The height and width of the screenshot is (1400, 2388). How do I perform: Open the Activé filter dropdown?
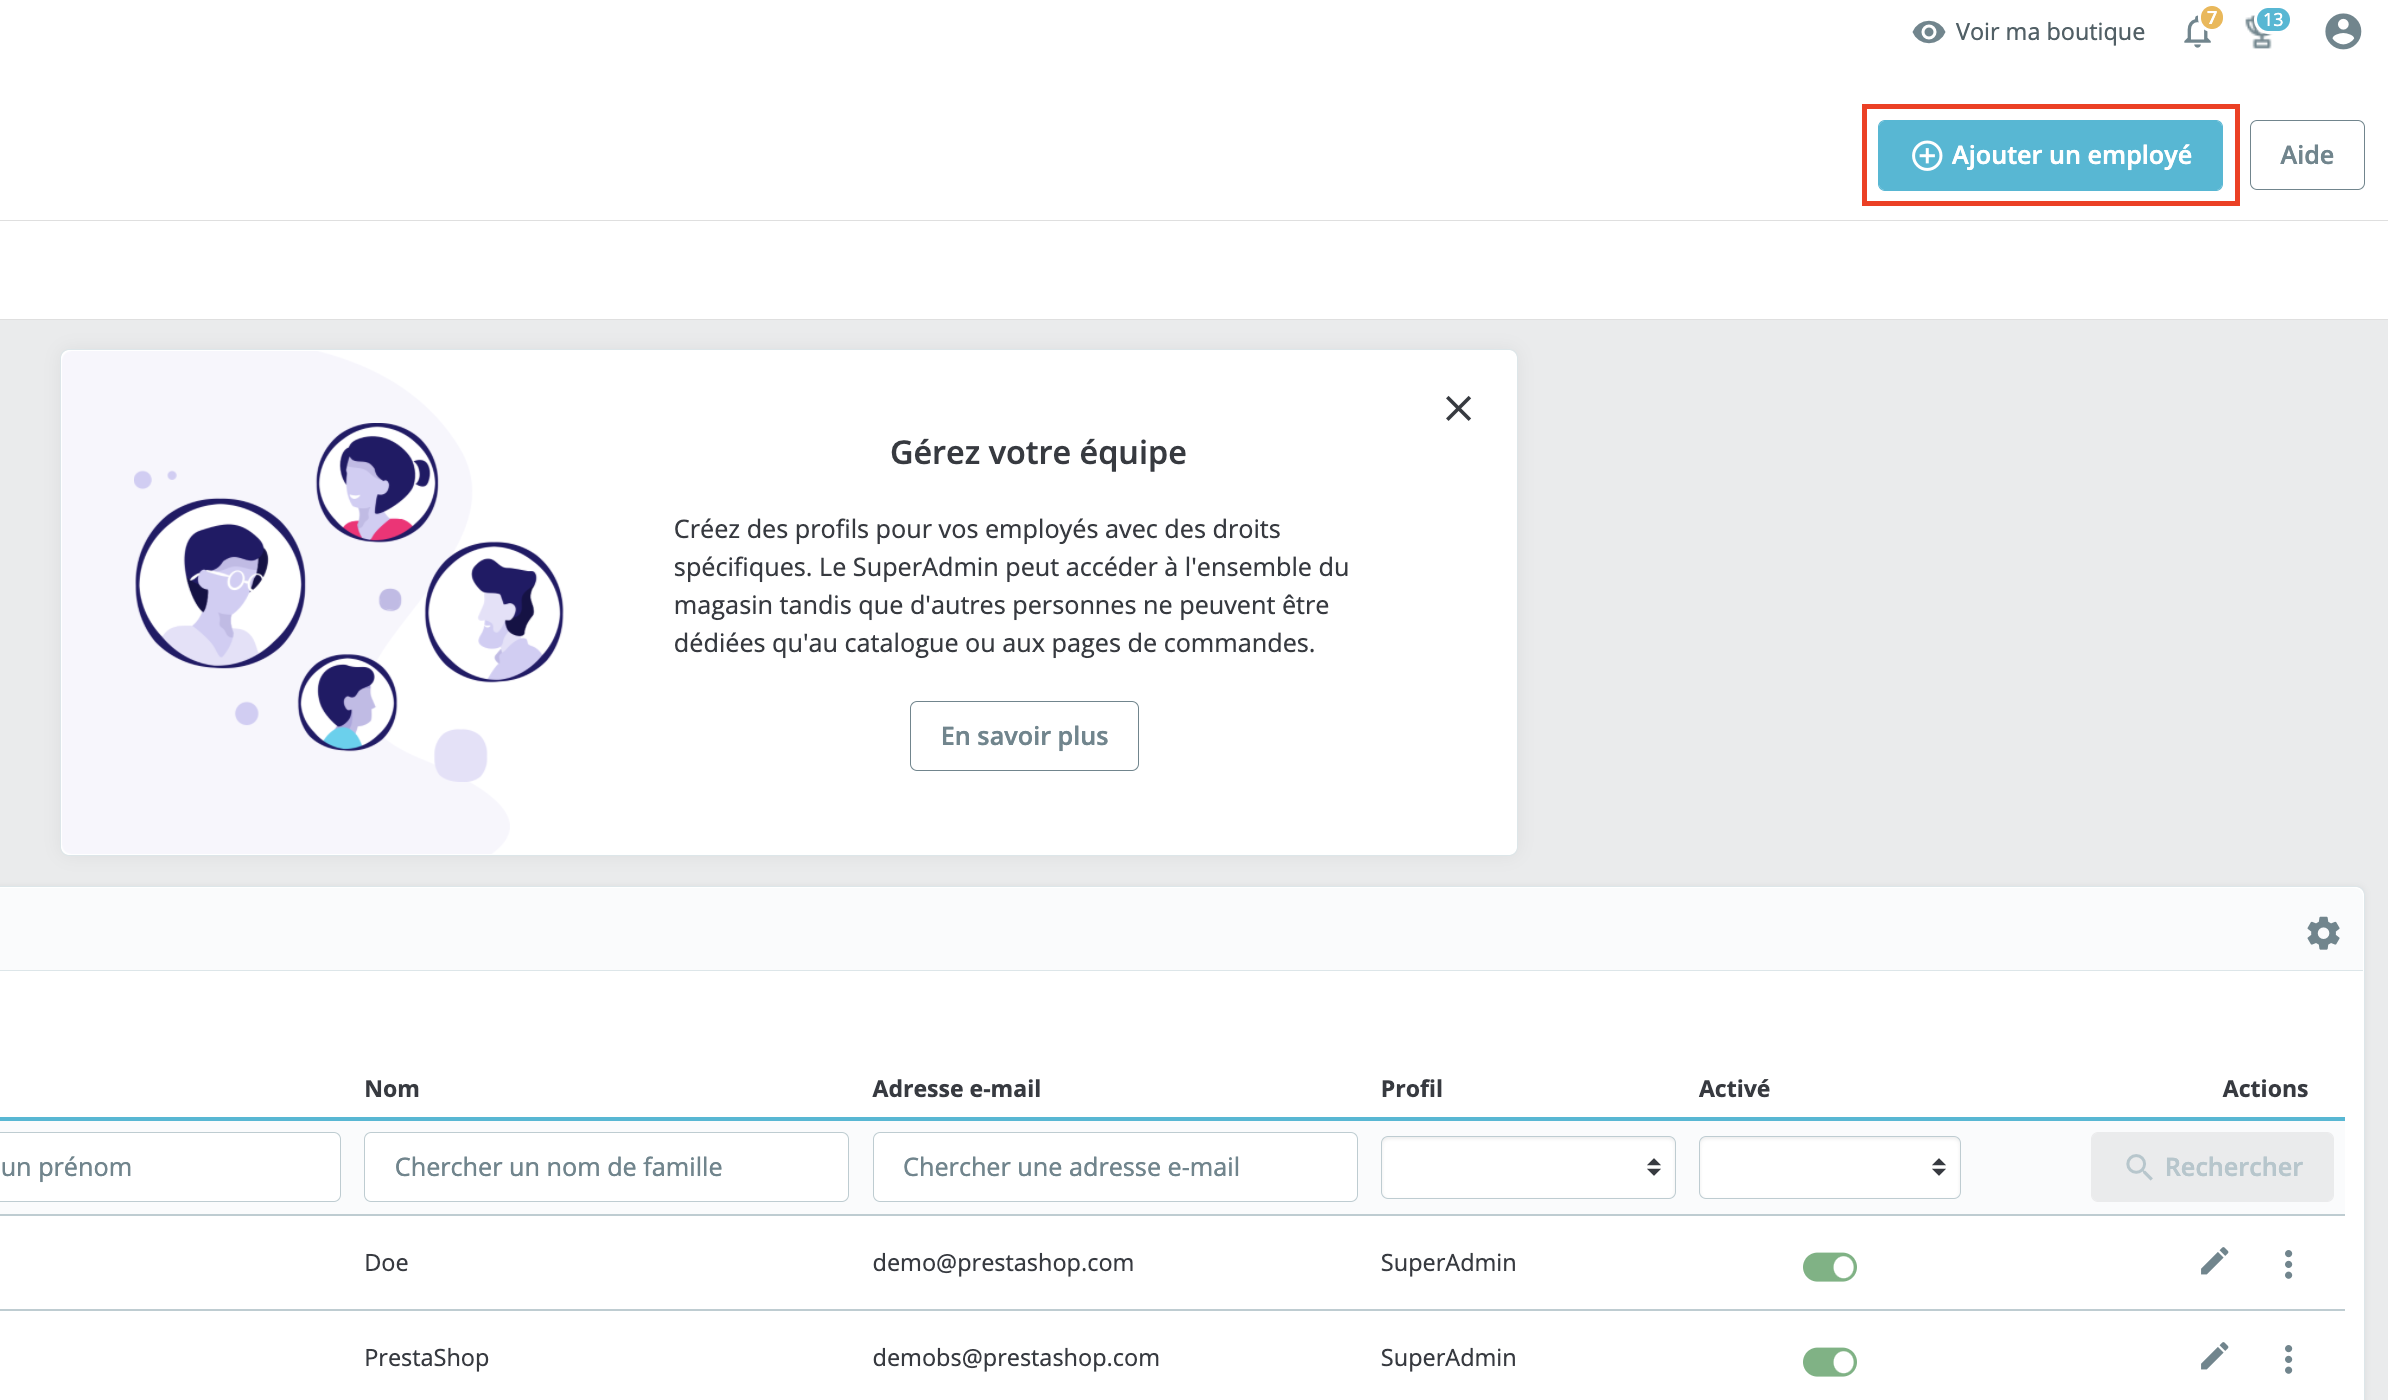point(1829,1167)
